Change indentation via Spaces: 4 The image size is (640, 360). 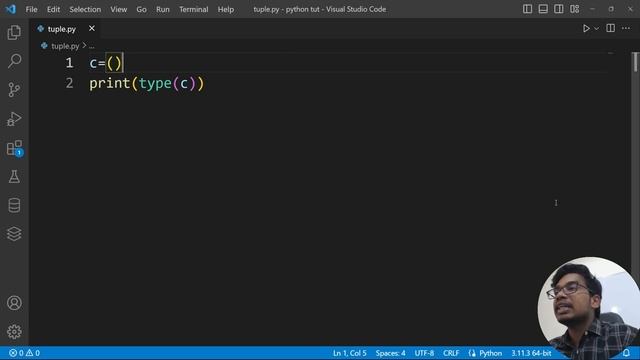coord(391,353)
